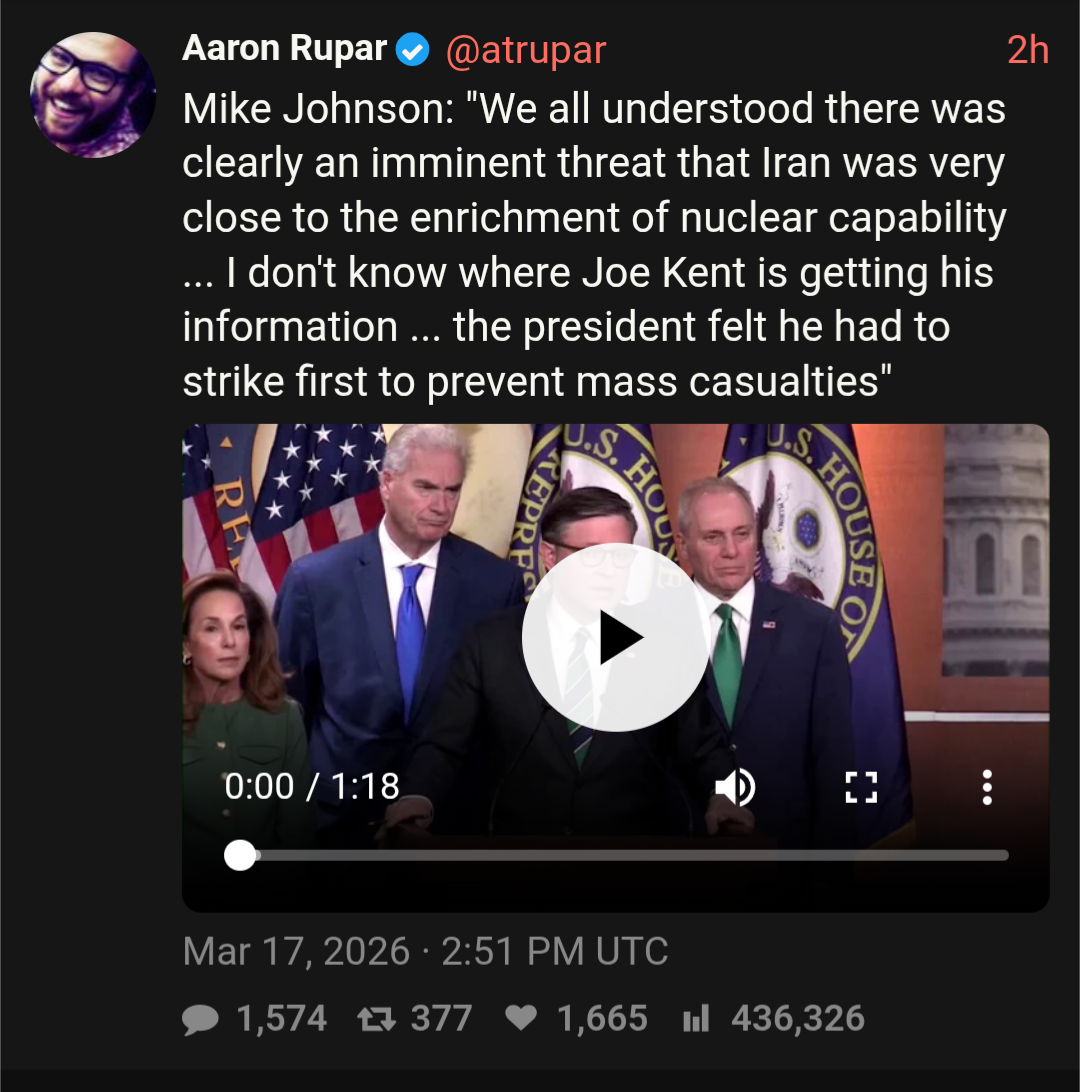Click the white seek handle at video start
Viewport: 1080px width, 1092px height.
click(240, 855)
